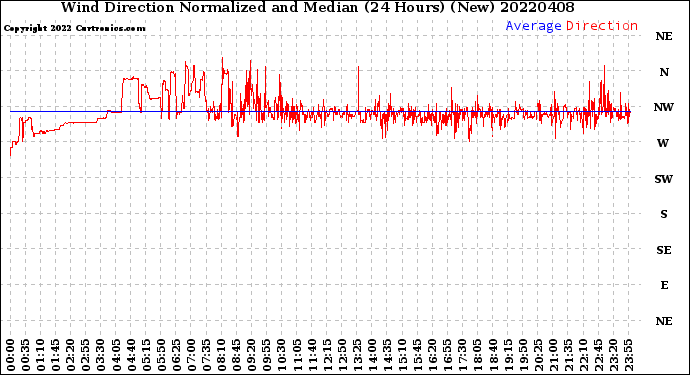690x375 pixels.
Task: Select the blue Average legend label
Action: pos(533,26)
